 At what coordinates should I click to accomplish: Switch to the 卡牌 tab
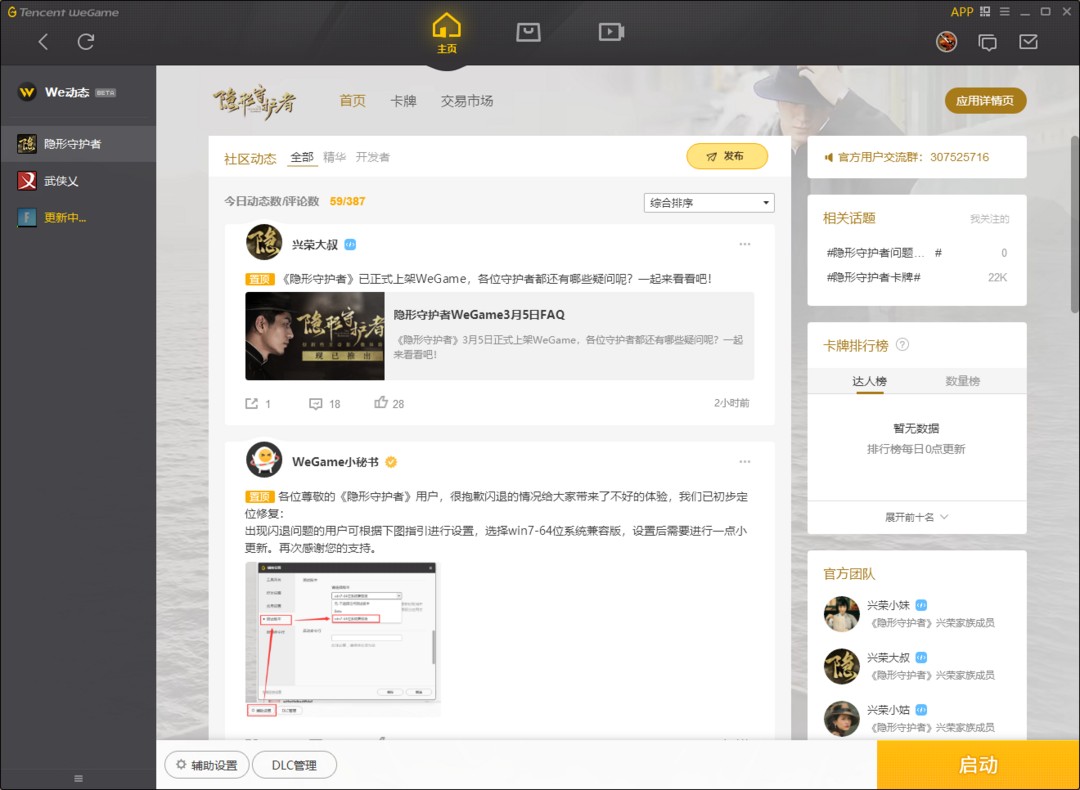pyautogui.click(x=403, y=101)
